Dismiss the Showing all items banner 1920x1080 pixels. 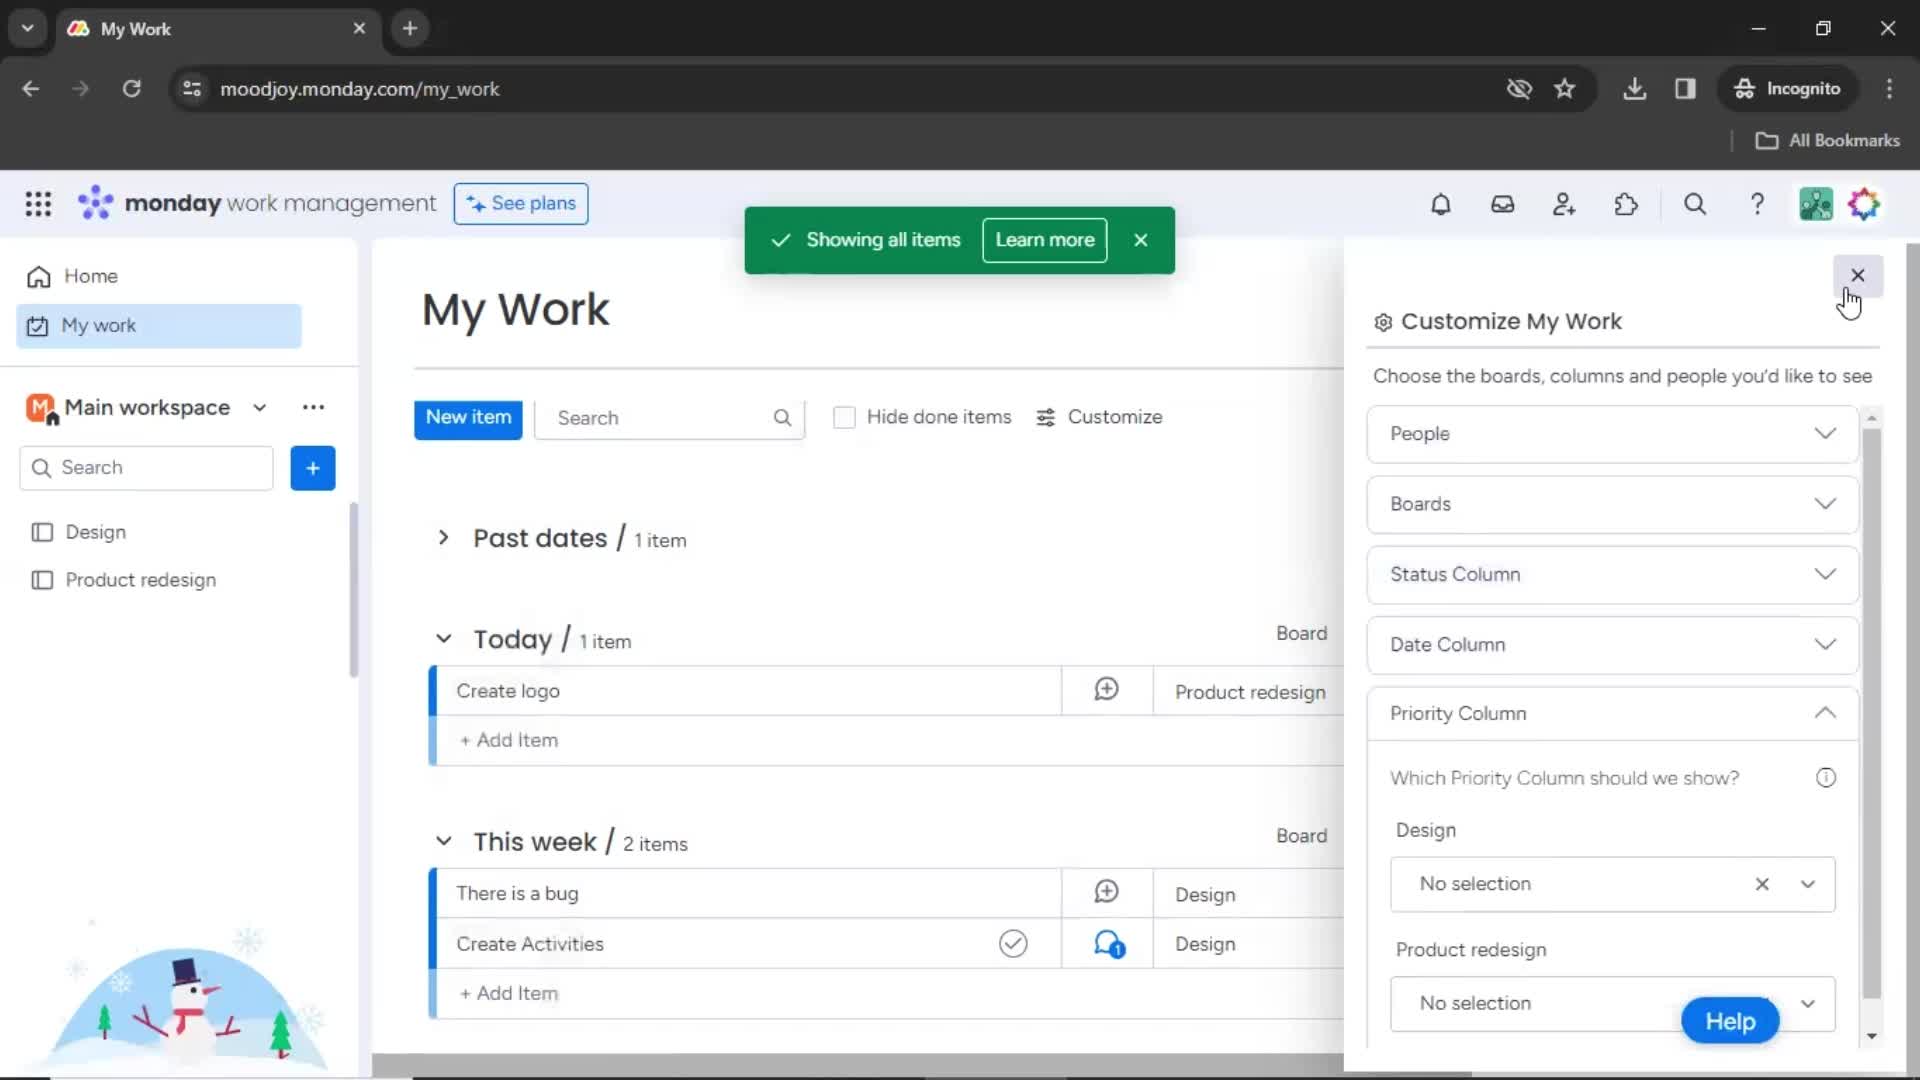tap(1141, 240)
